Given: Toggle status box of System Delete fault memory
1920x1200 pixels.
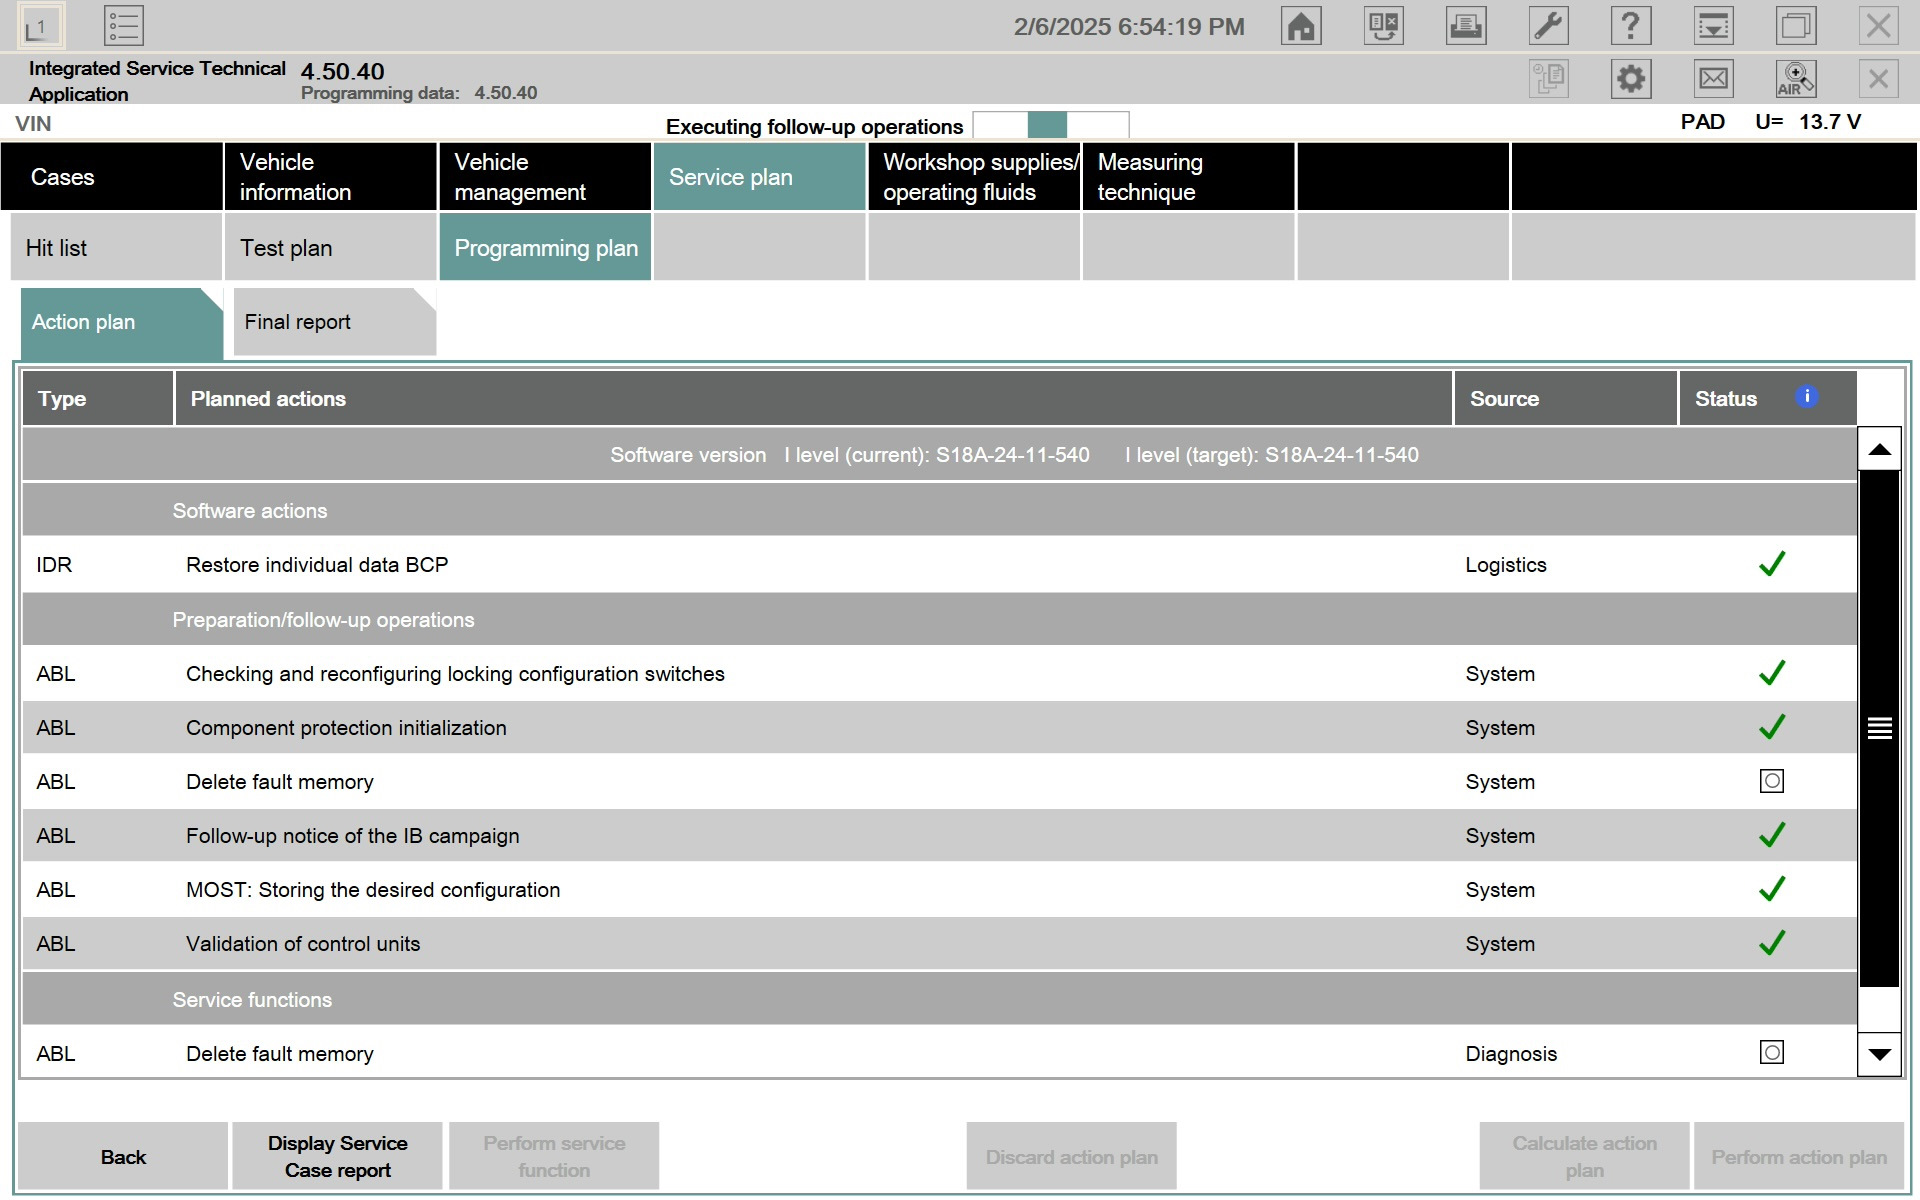Looking at the screenshot, I should point(1771,781).
